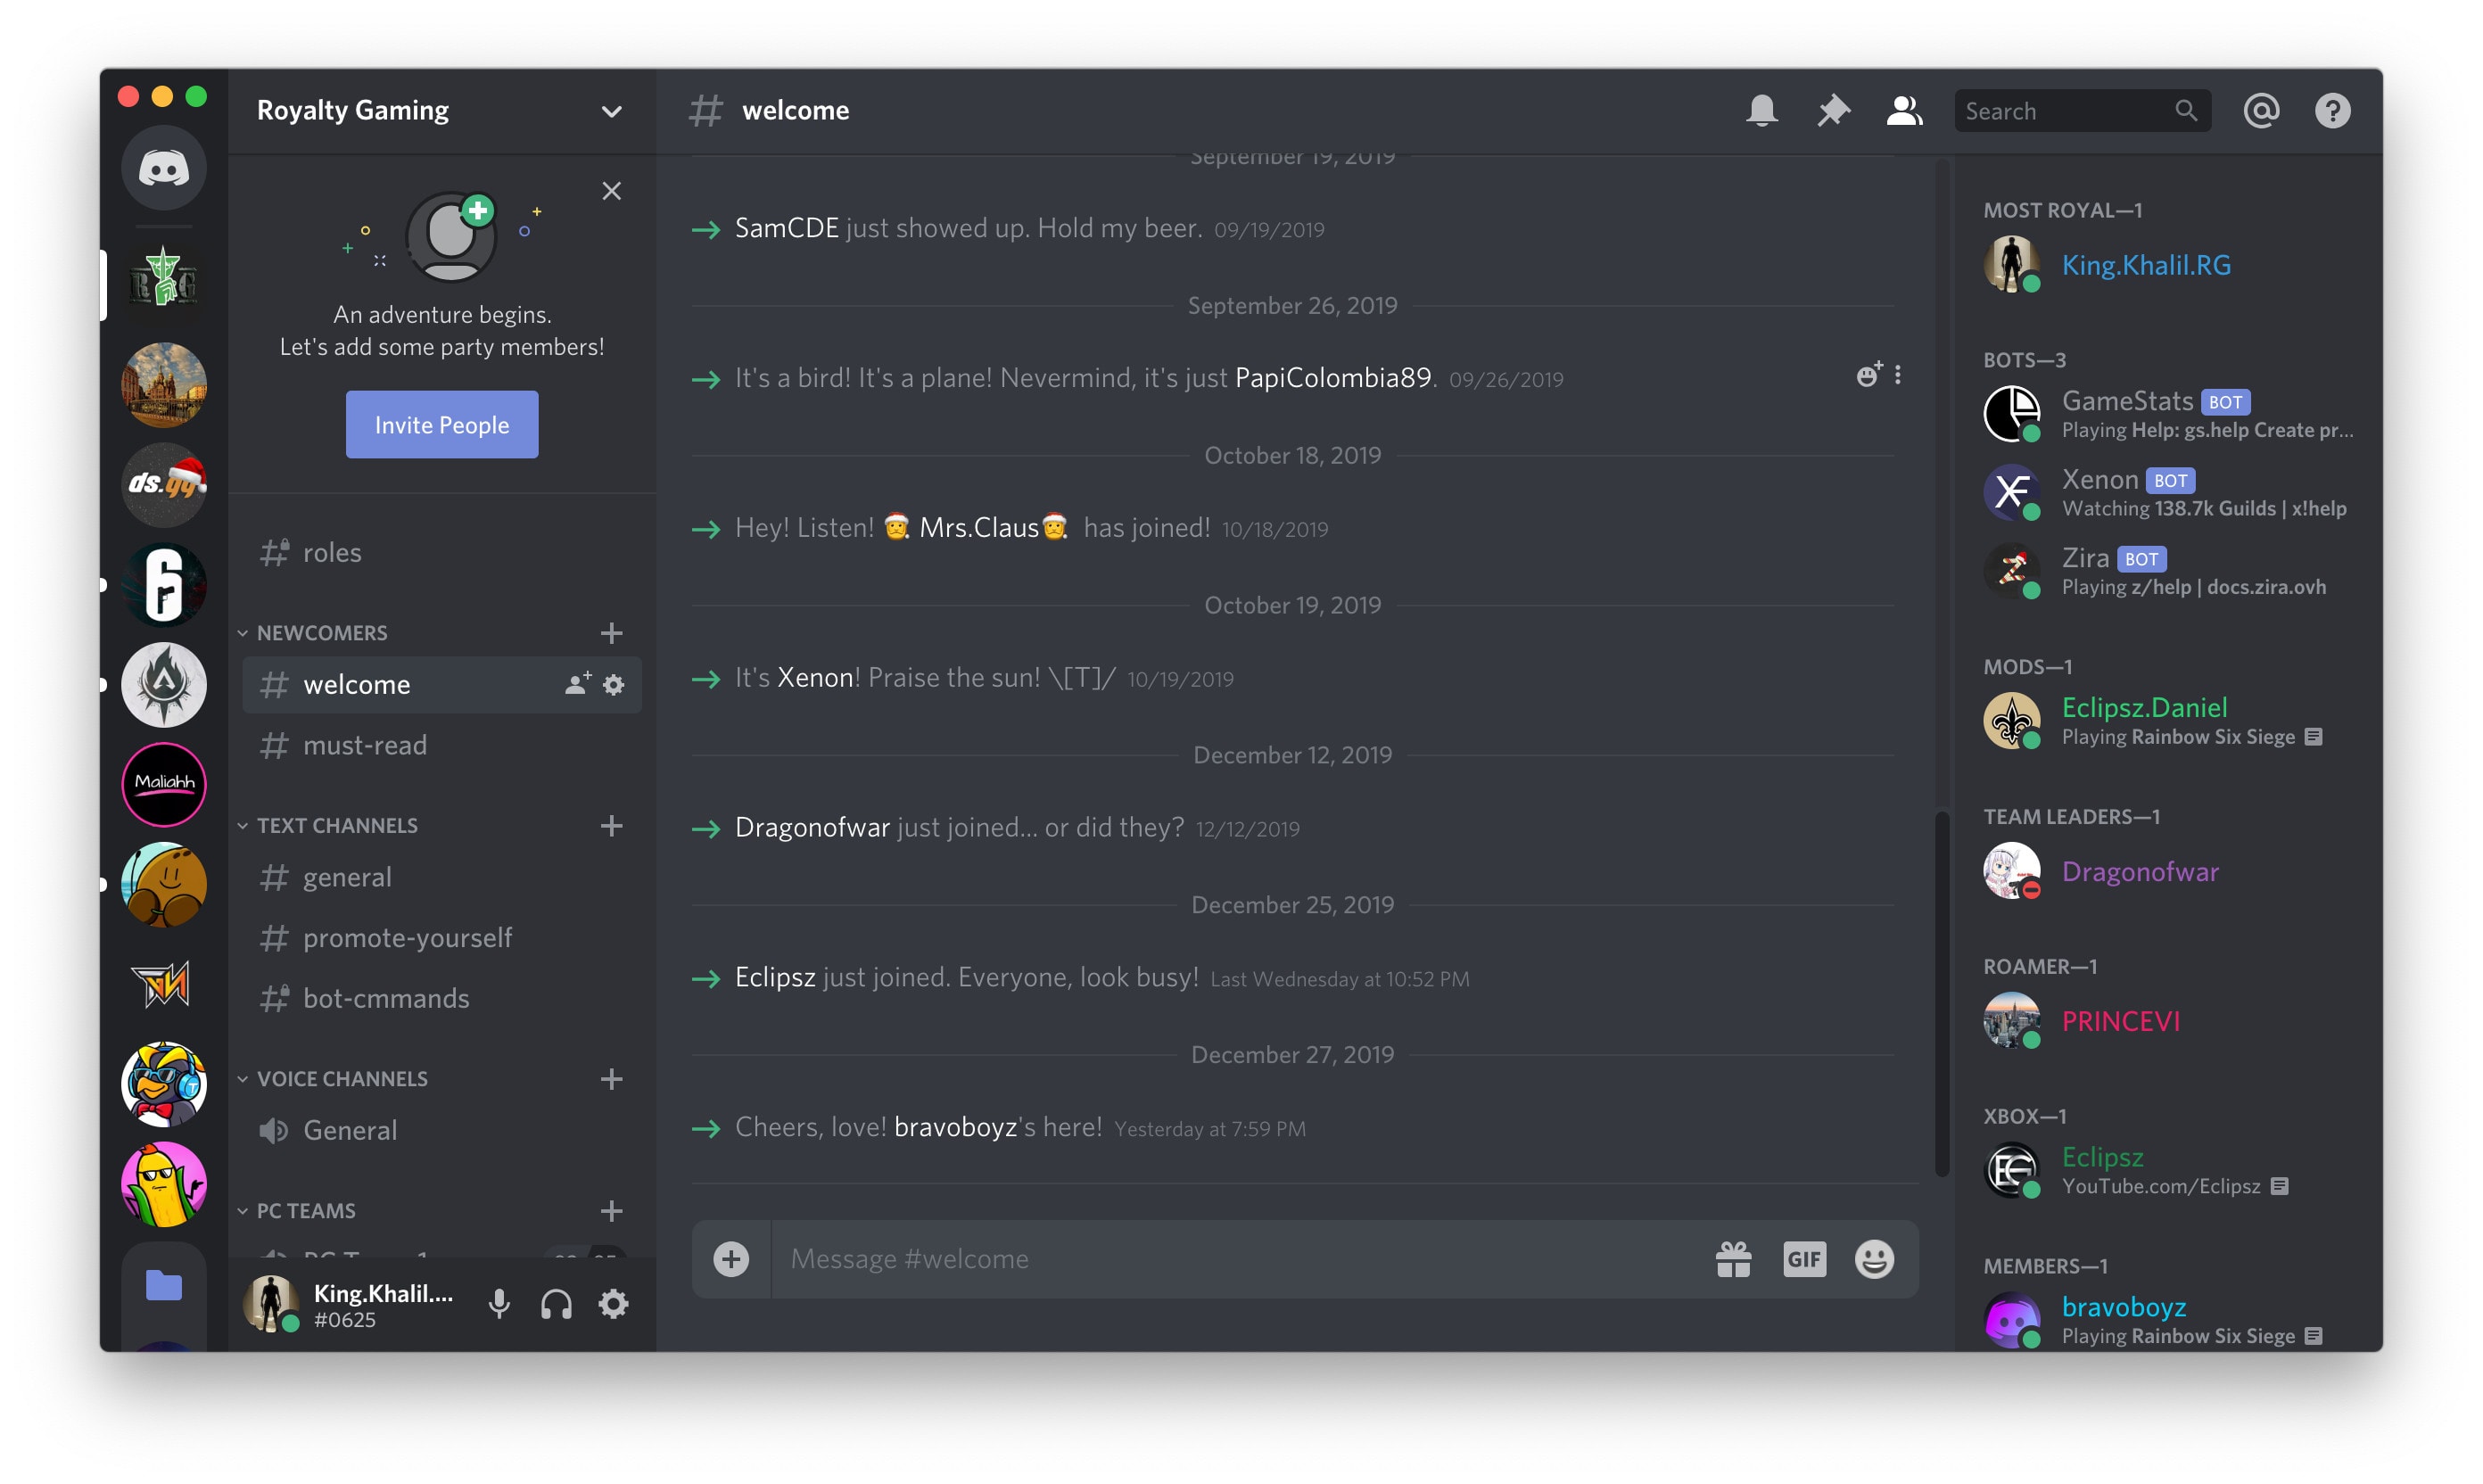This screenshot has height=1484, width=2483.
Task: View pinned messages
Action: (1833, 110)
